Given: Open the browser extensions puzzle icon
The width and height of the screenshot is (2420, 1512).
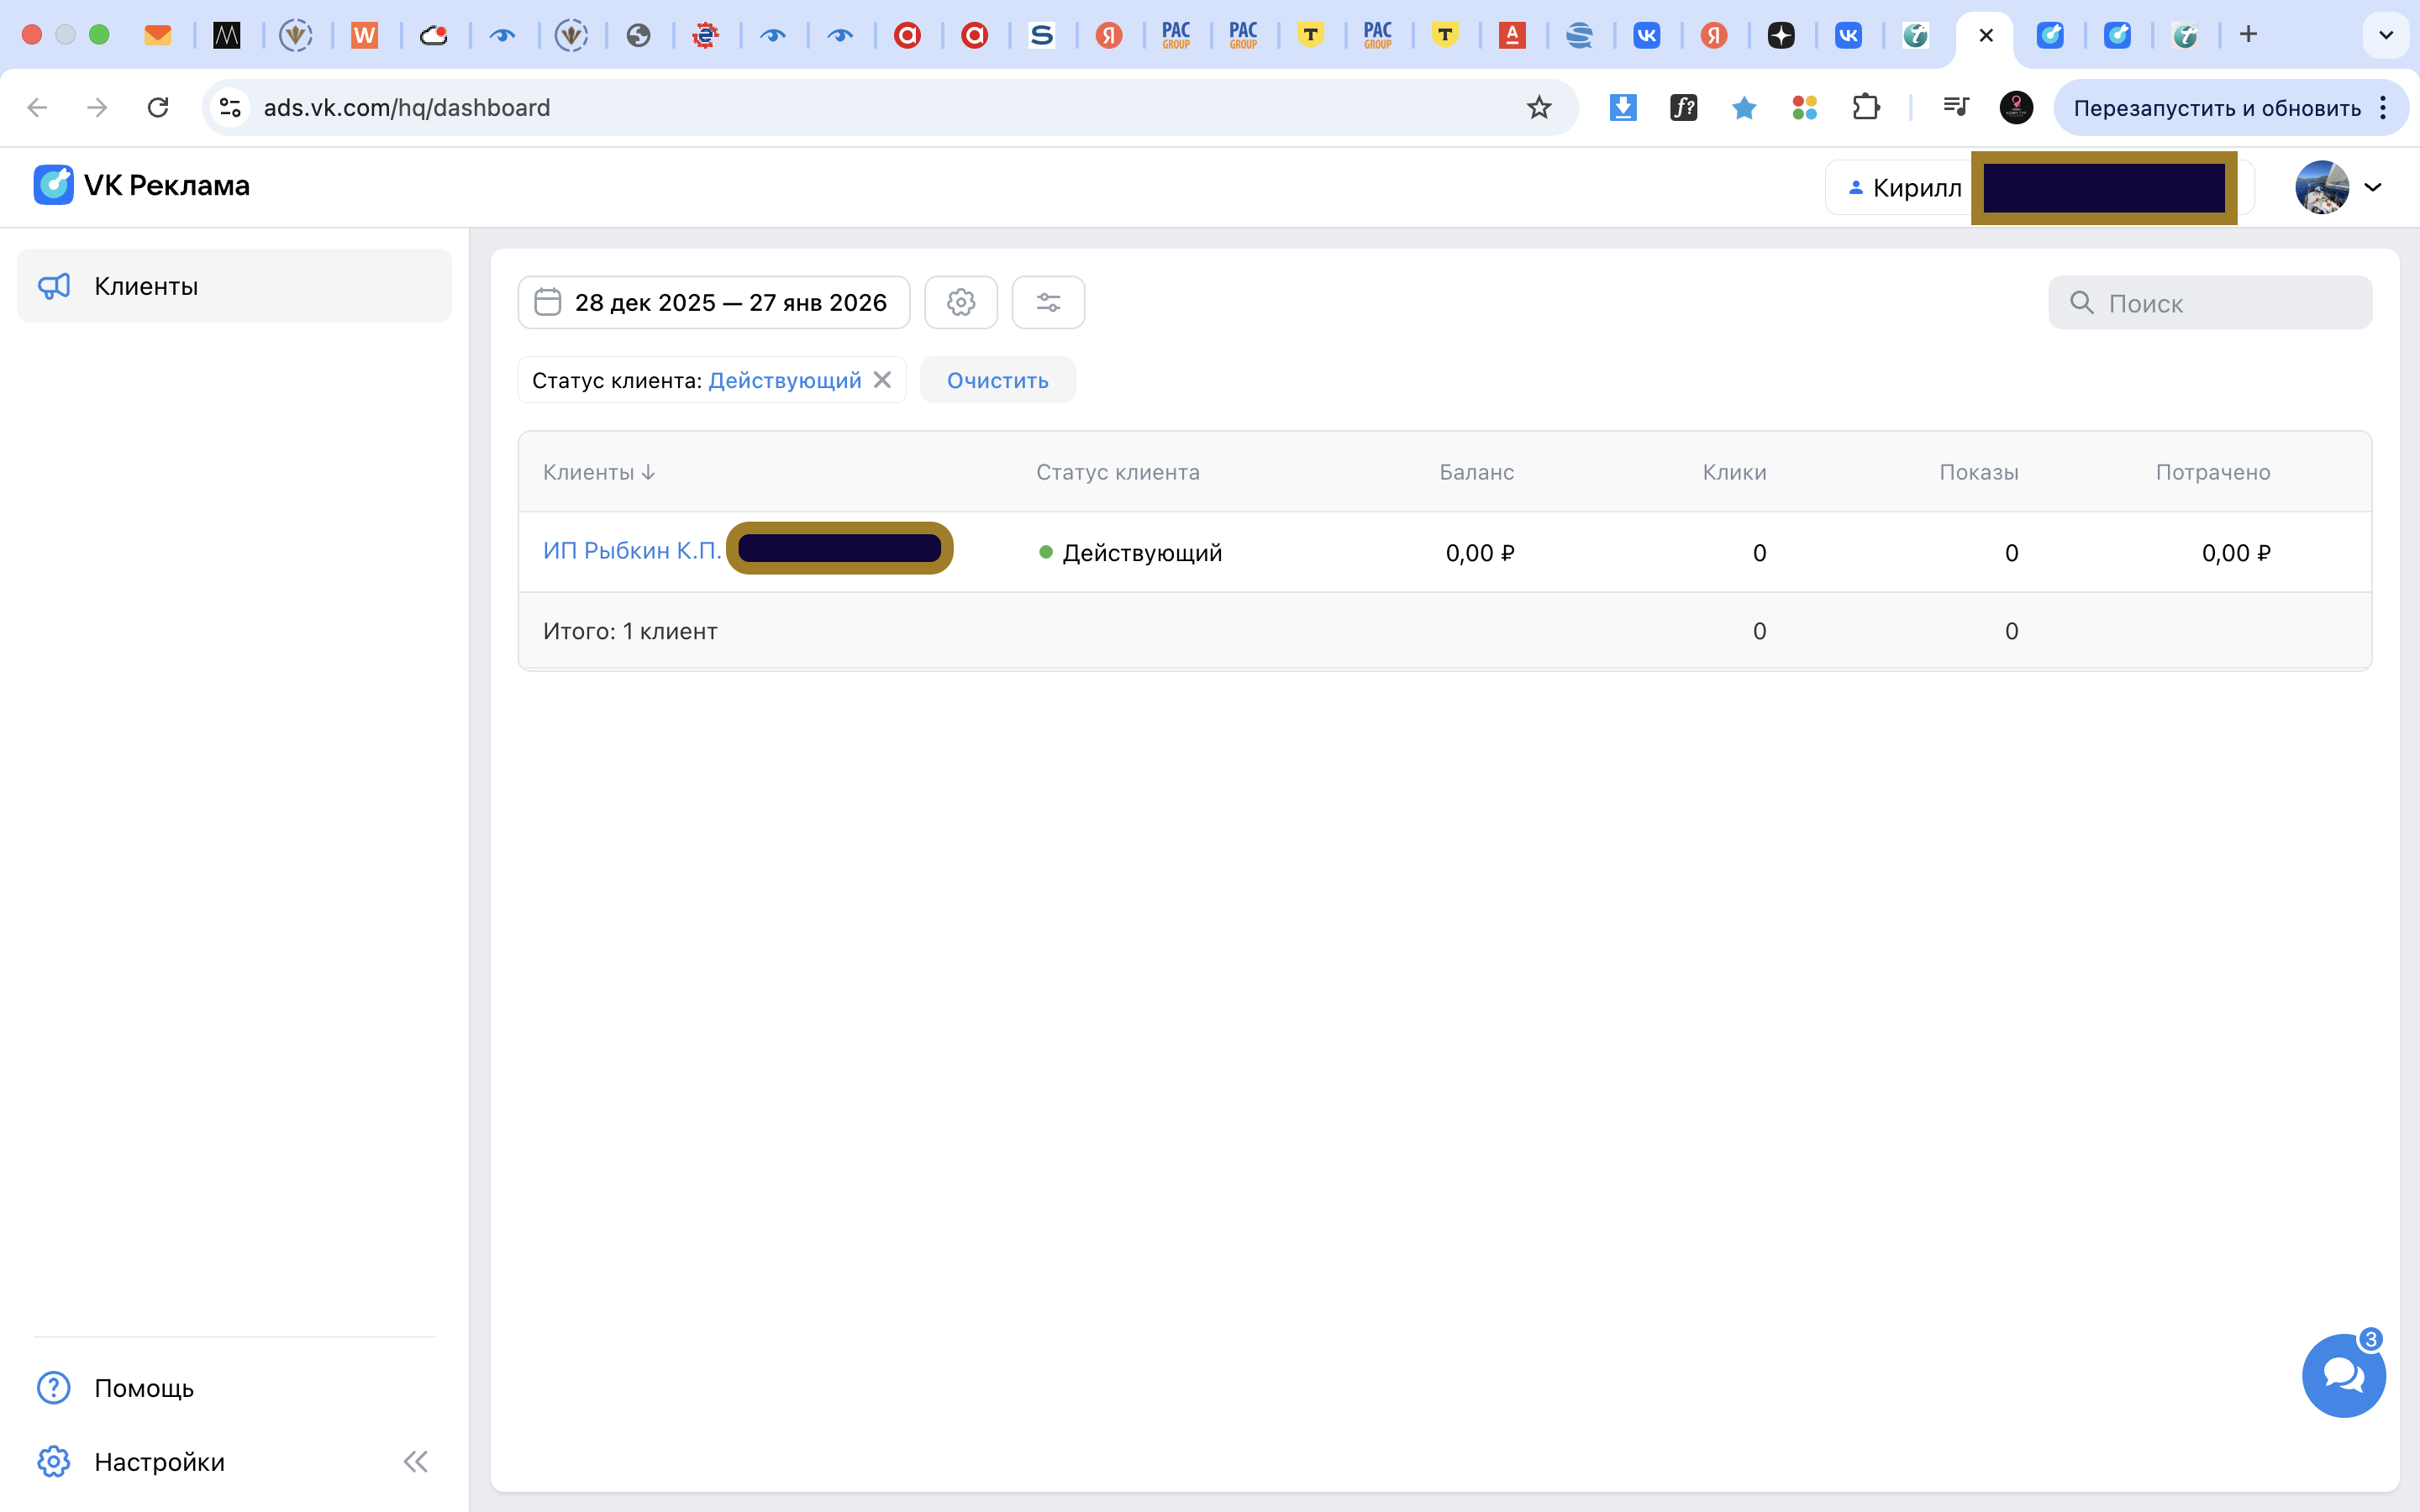Looking at the screenshot, I should click(x=1865, y=107).
